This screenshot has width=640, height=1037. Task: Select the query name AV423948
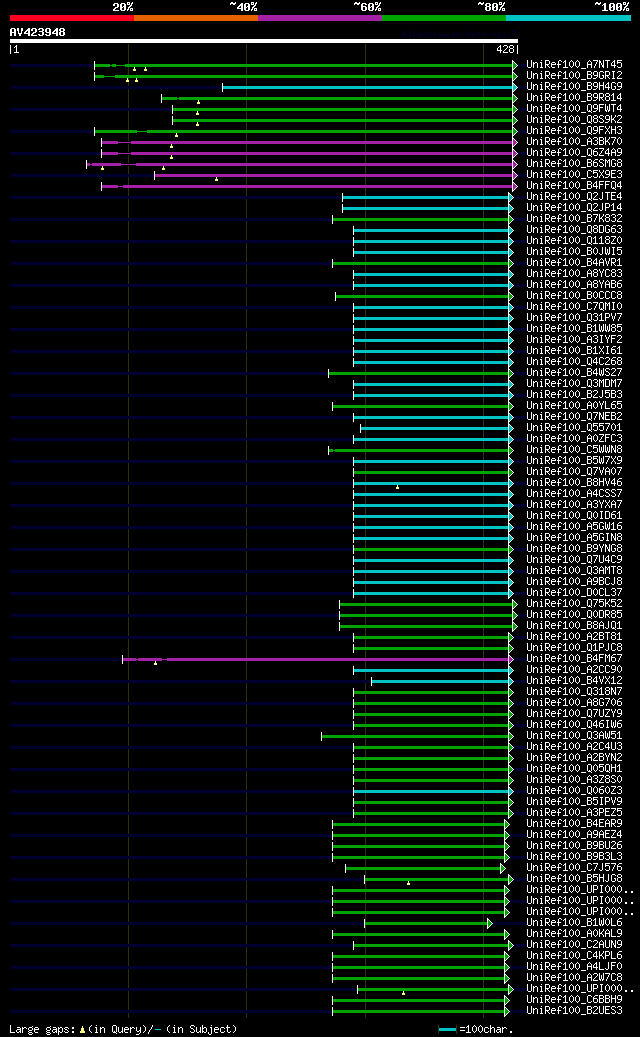38,32
